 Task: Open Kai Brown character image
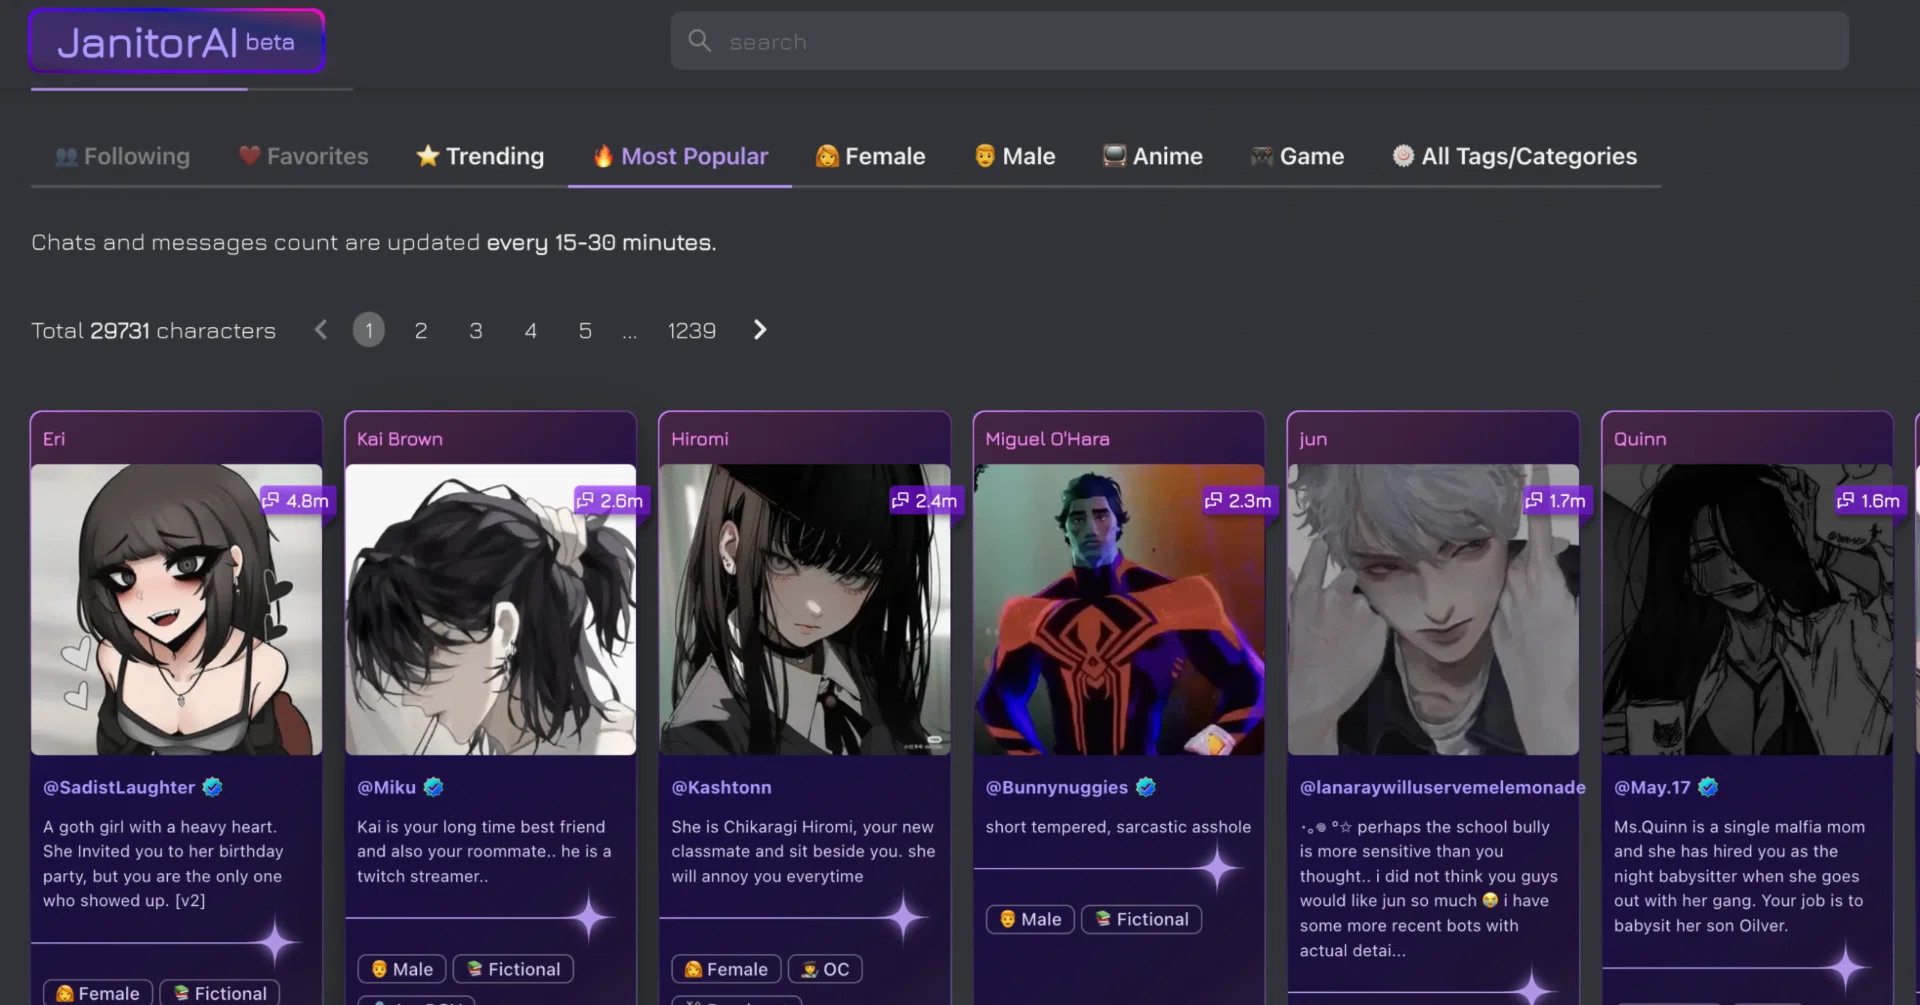[x=490, y=609]
